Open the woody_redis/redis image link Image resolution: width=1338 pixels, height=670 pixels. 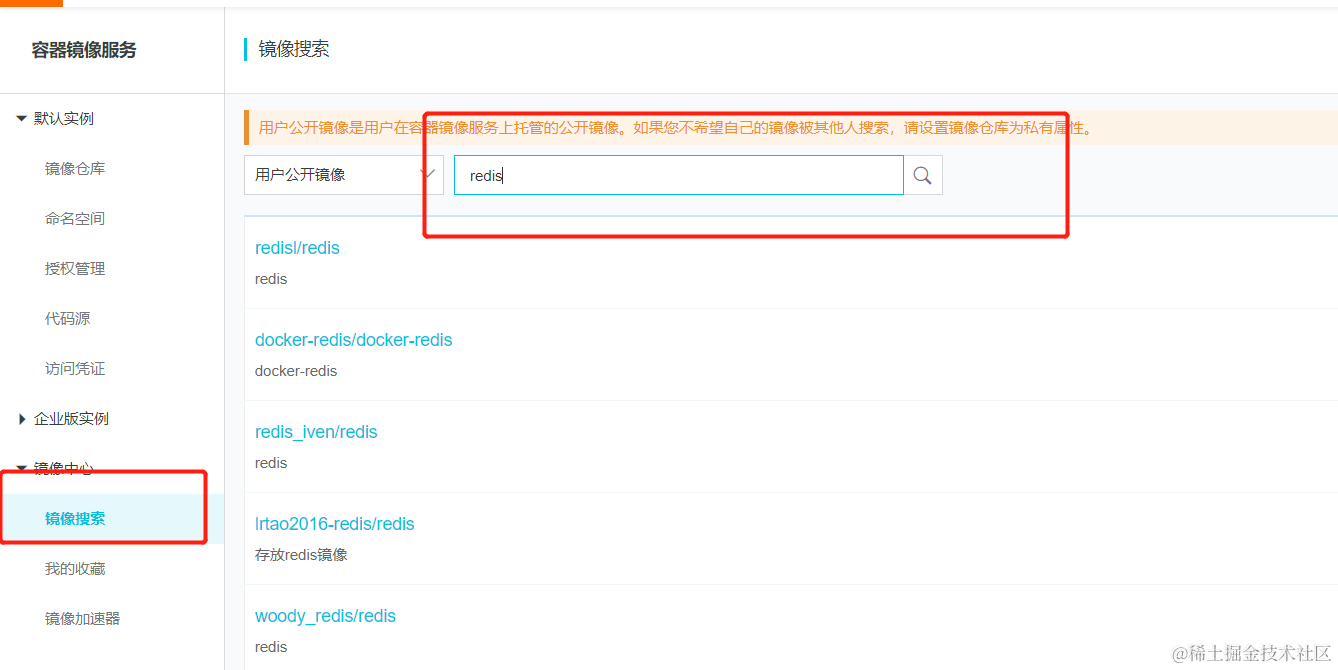pos(325,616)
